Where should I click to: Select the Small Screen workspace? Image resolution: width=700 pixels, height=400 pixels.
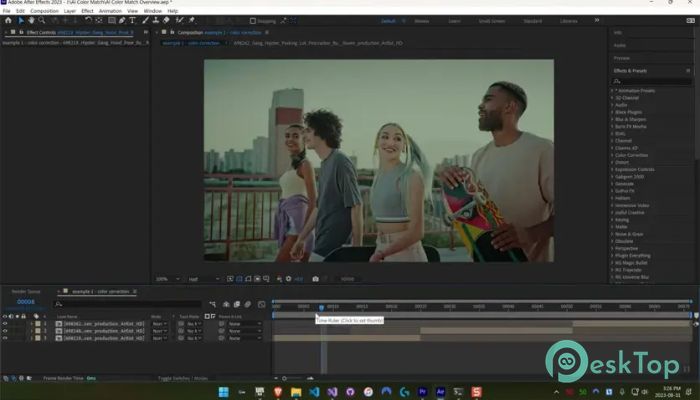coord(491,20)
